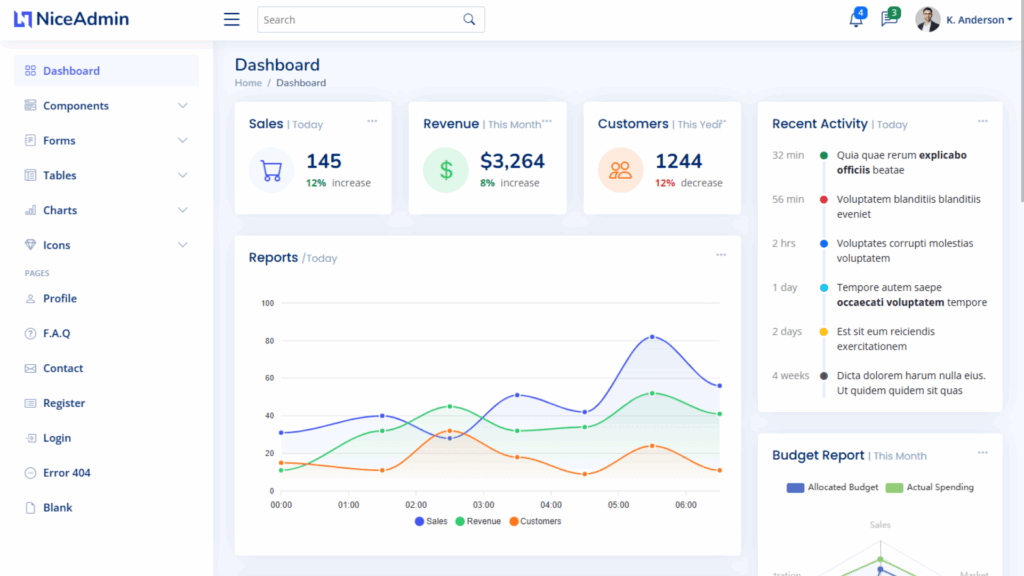Open the Contact page
The image size is (1024, 576).
point(63,368)
